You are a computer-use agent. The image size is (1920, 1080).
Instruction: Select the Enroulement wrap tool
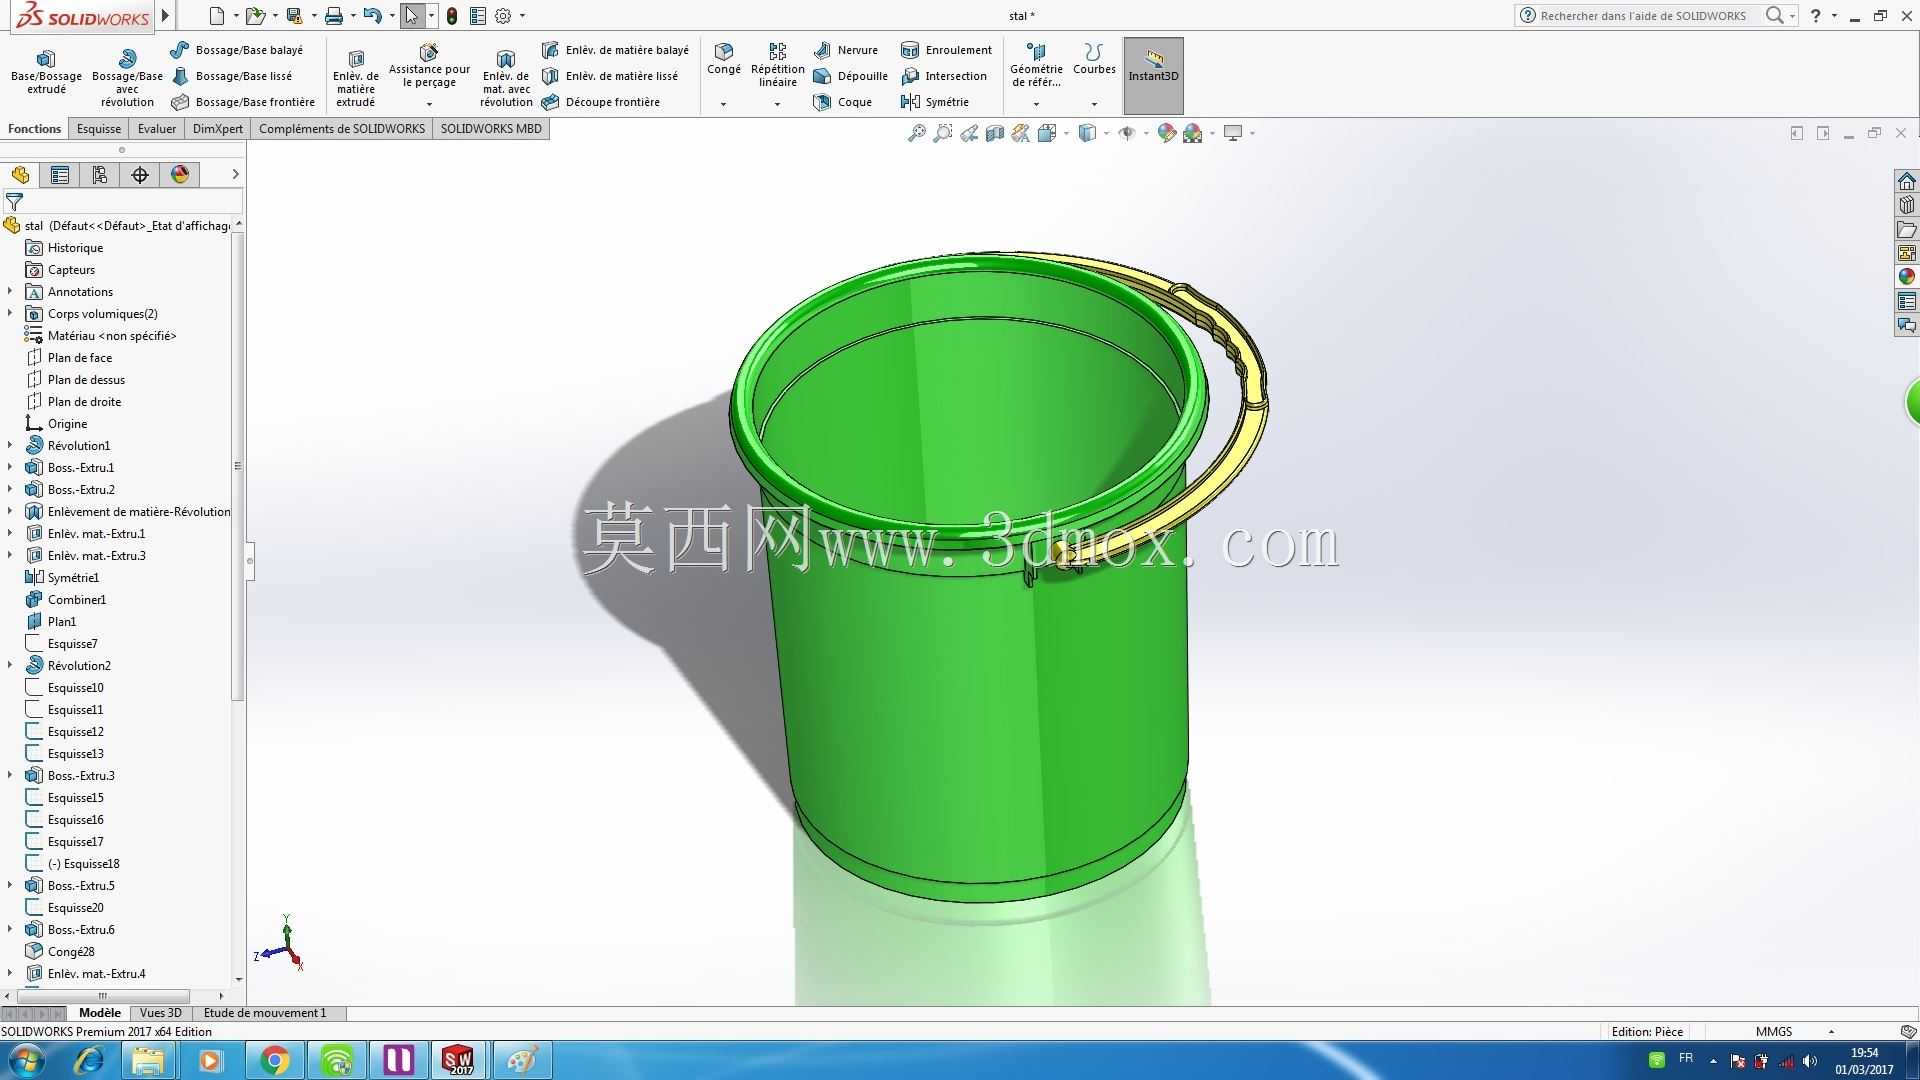(x=946, y=50)
